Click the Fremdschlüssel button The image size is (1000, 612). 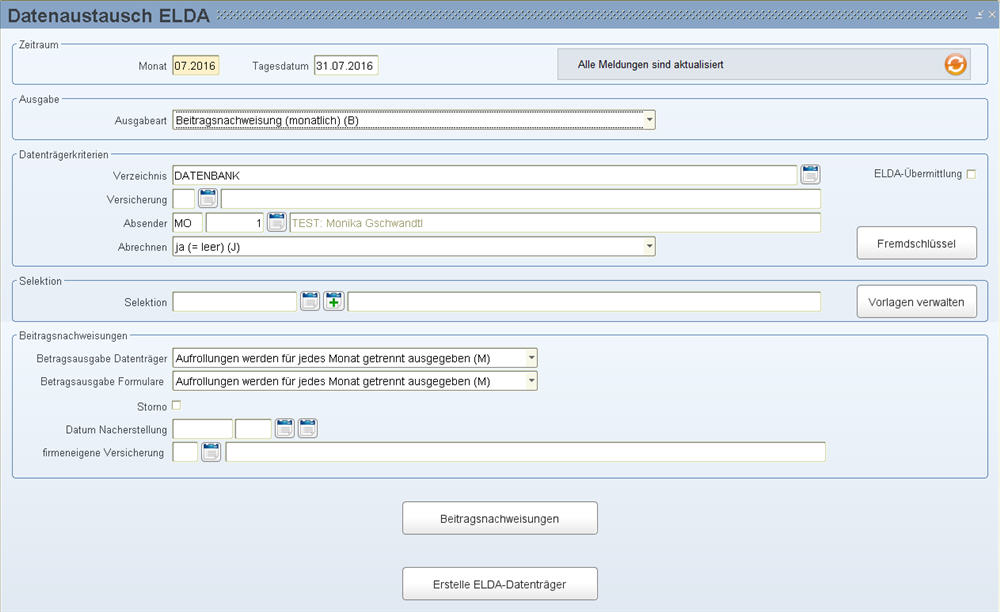click(916, 243)
